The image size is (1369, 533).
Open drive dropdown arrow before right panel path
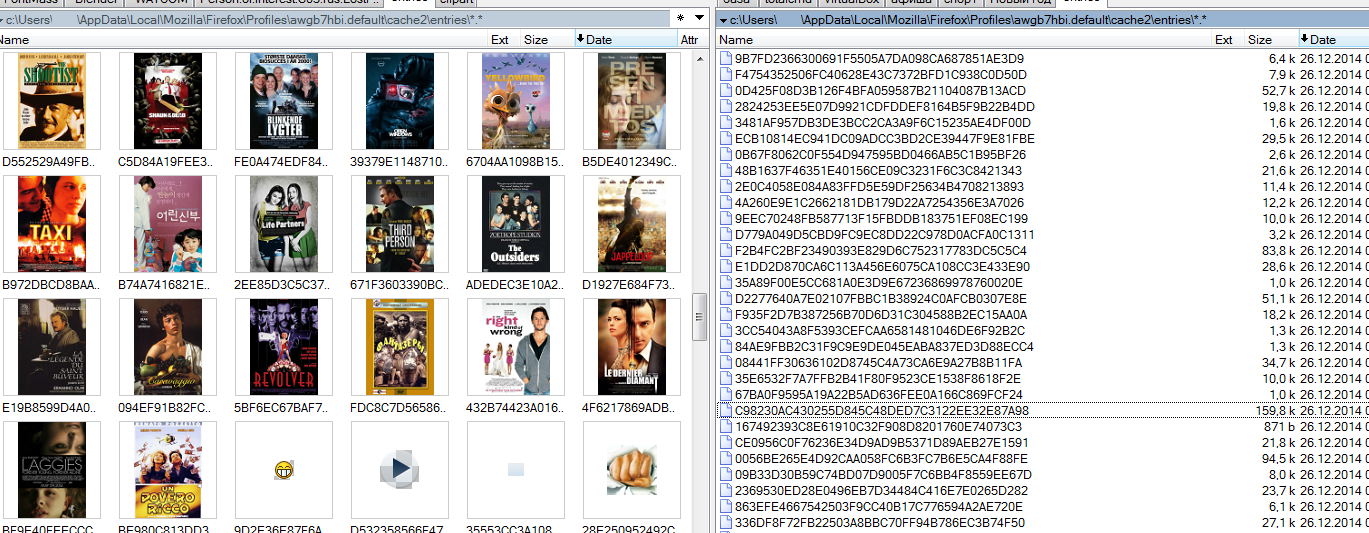(724, 19)
